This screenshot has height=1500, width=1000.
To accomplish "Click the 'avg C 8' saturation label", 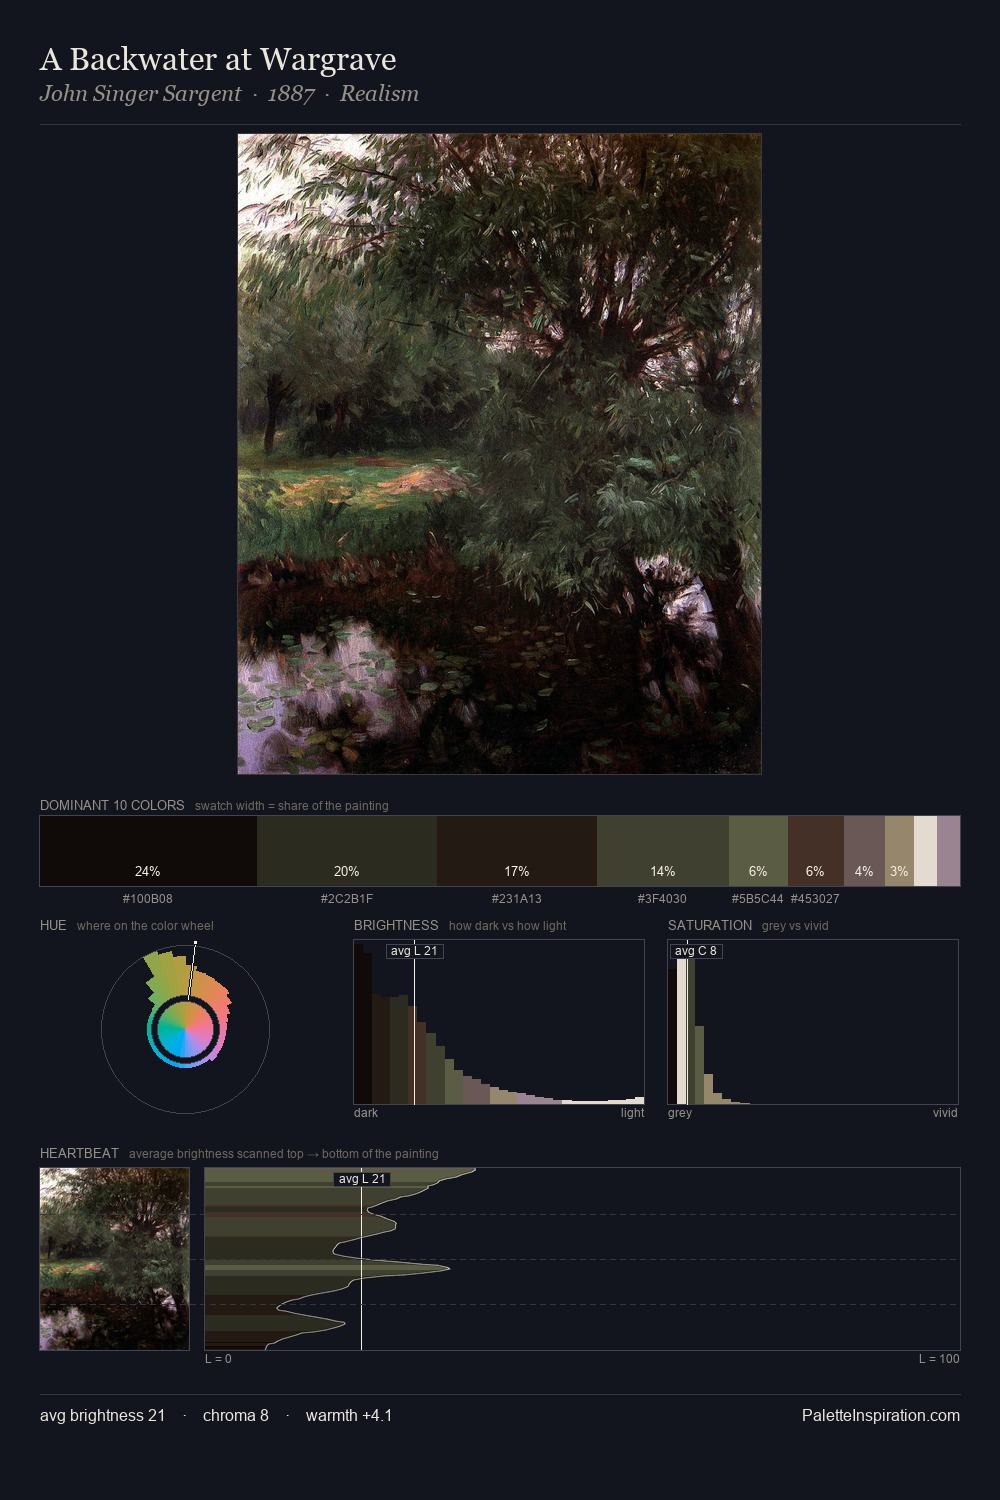I will pos(696,951).
